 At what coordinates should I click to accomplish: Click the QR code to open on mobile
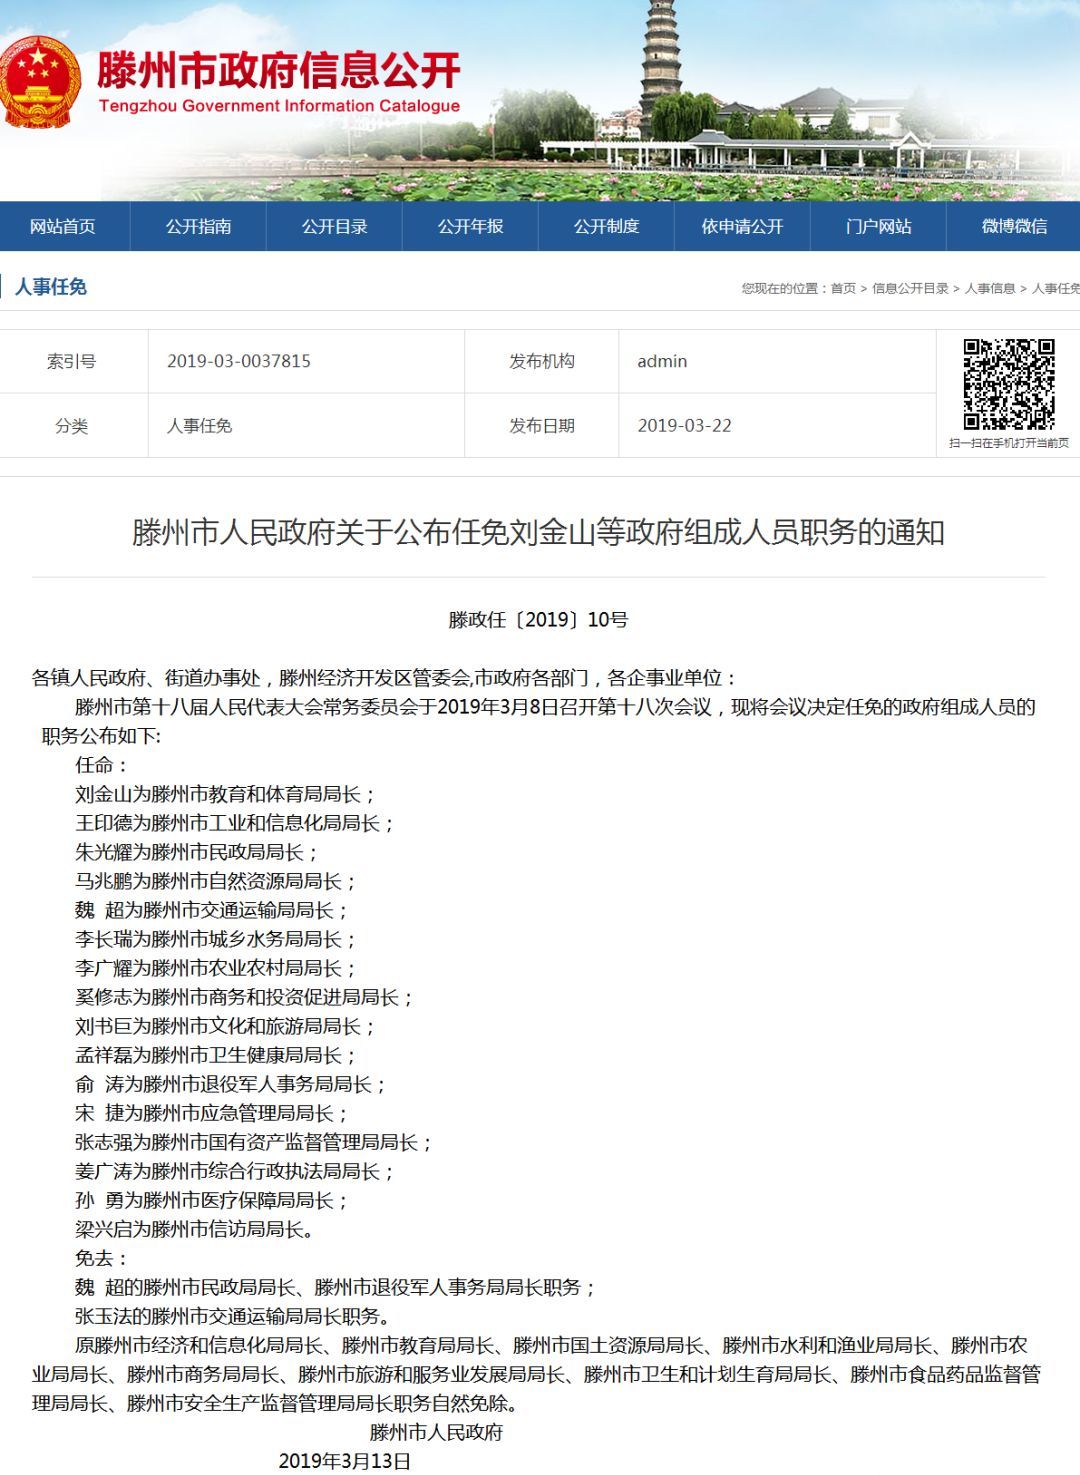click(1008, 384)
